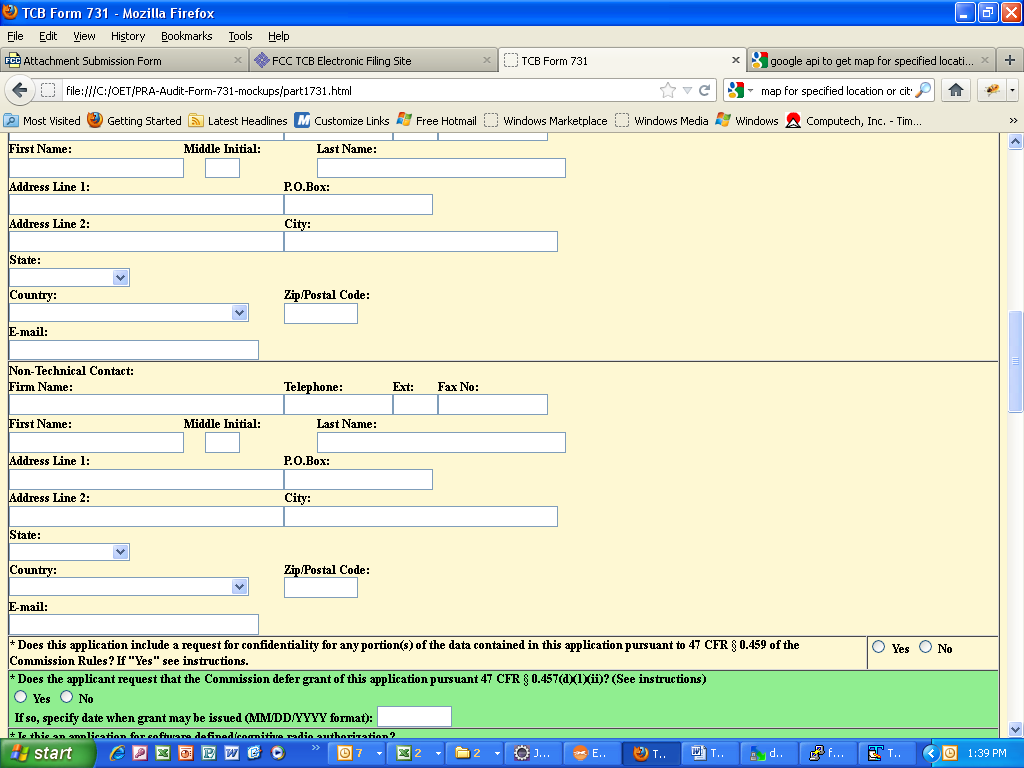Viewport: 1024px width, 768px height.
Task: Select Yes for confidentiality request
Action: tap(879, 647)
